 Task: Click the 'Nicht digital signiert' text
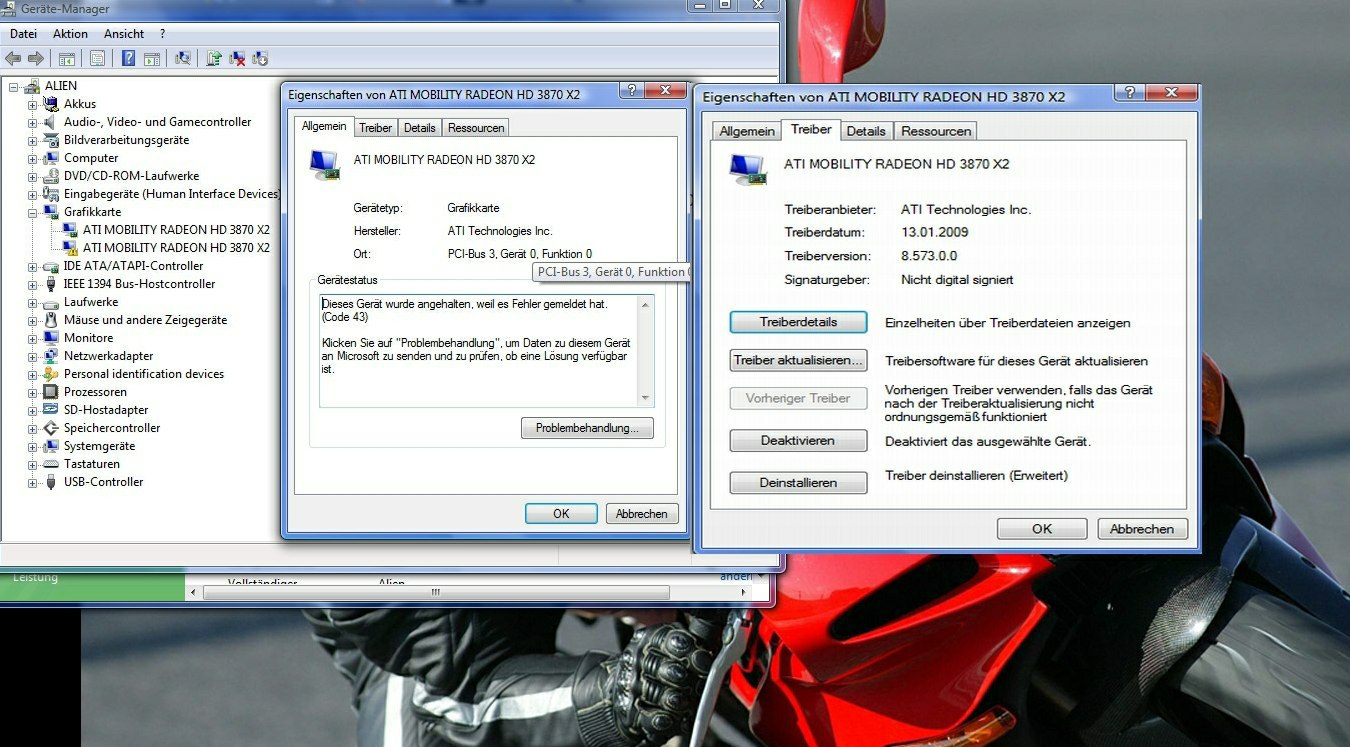click(957, 280)
